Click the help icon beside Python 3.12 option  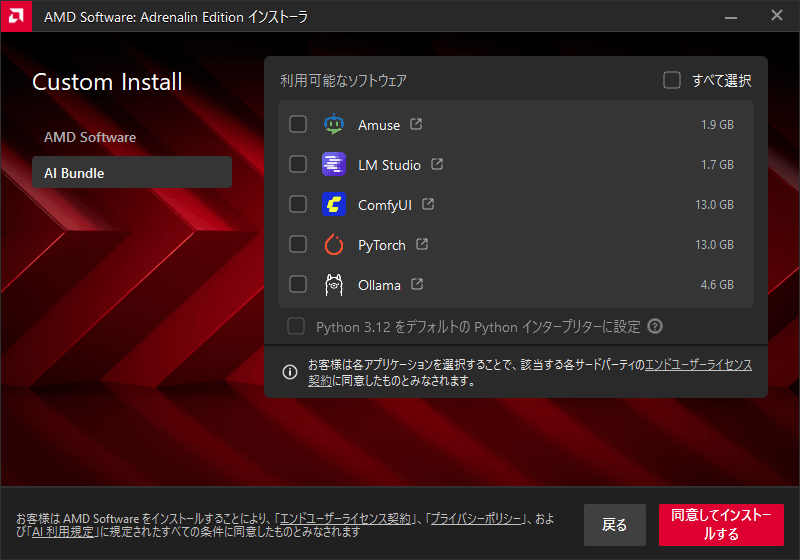point(655,326)
